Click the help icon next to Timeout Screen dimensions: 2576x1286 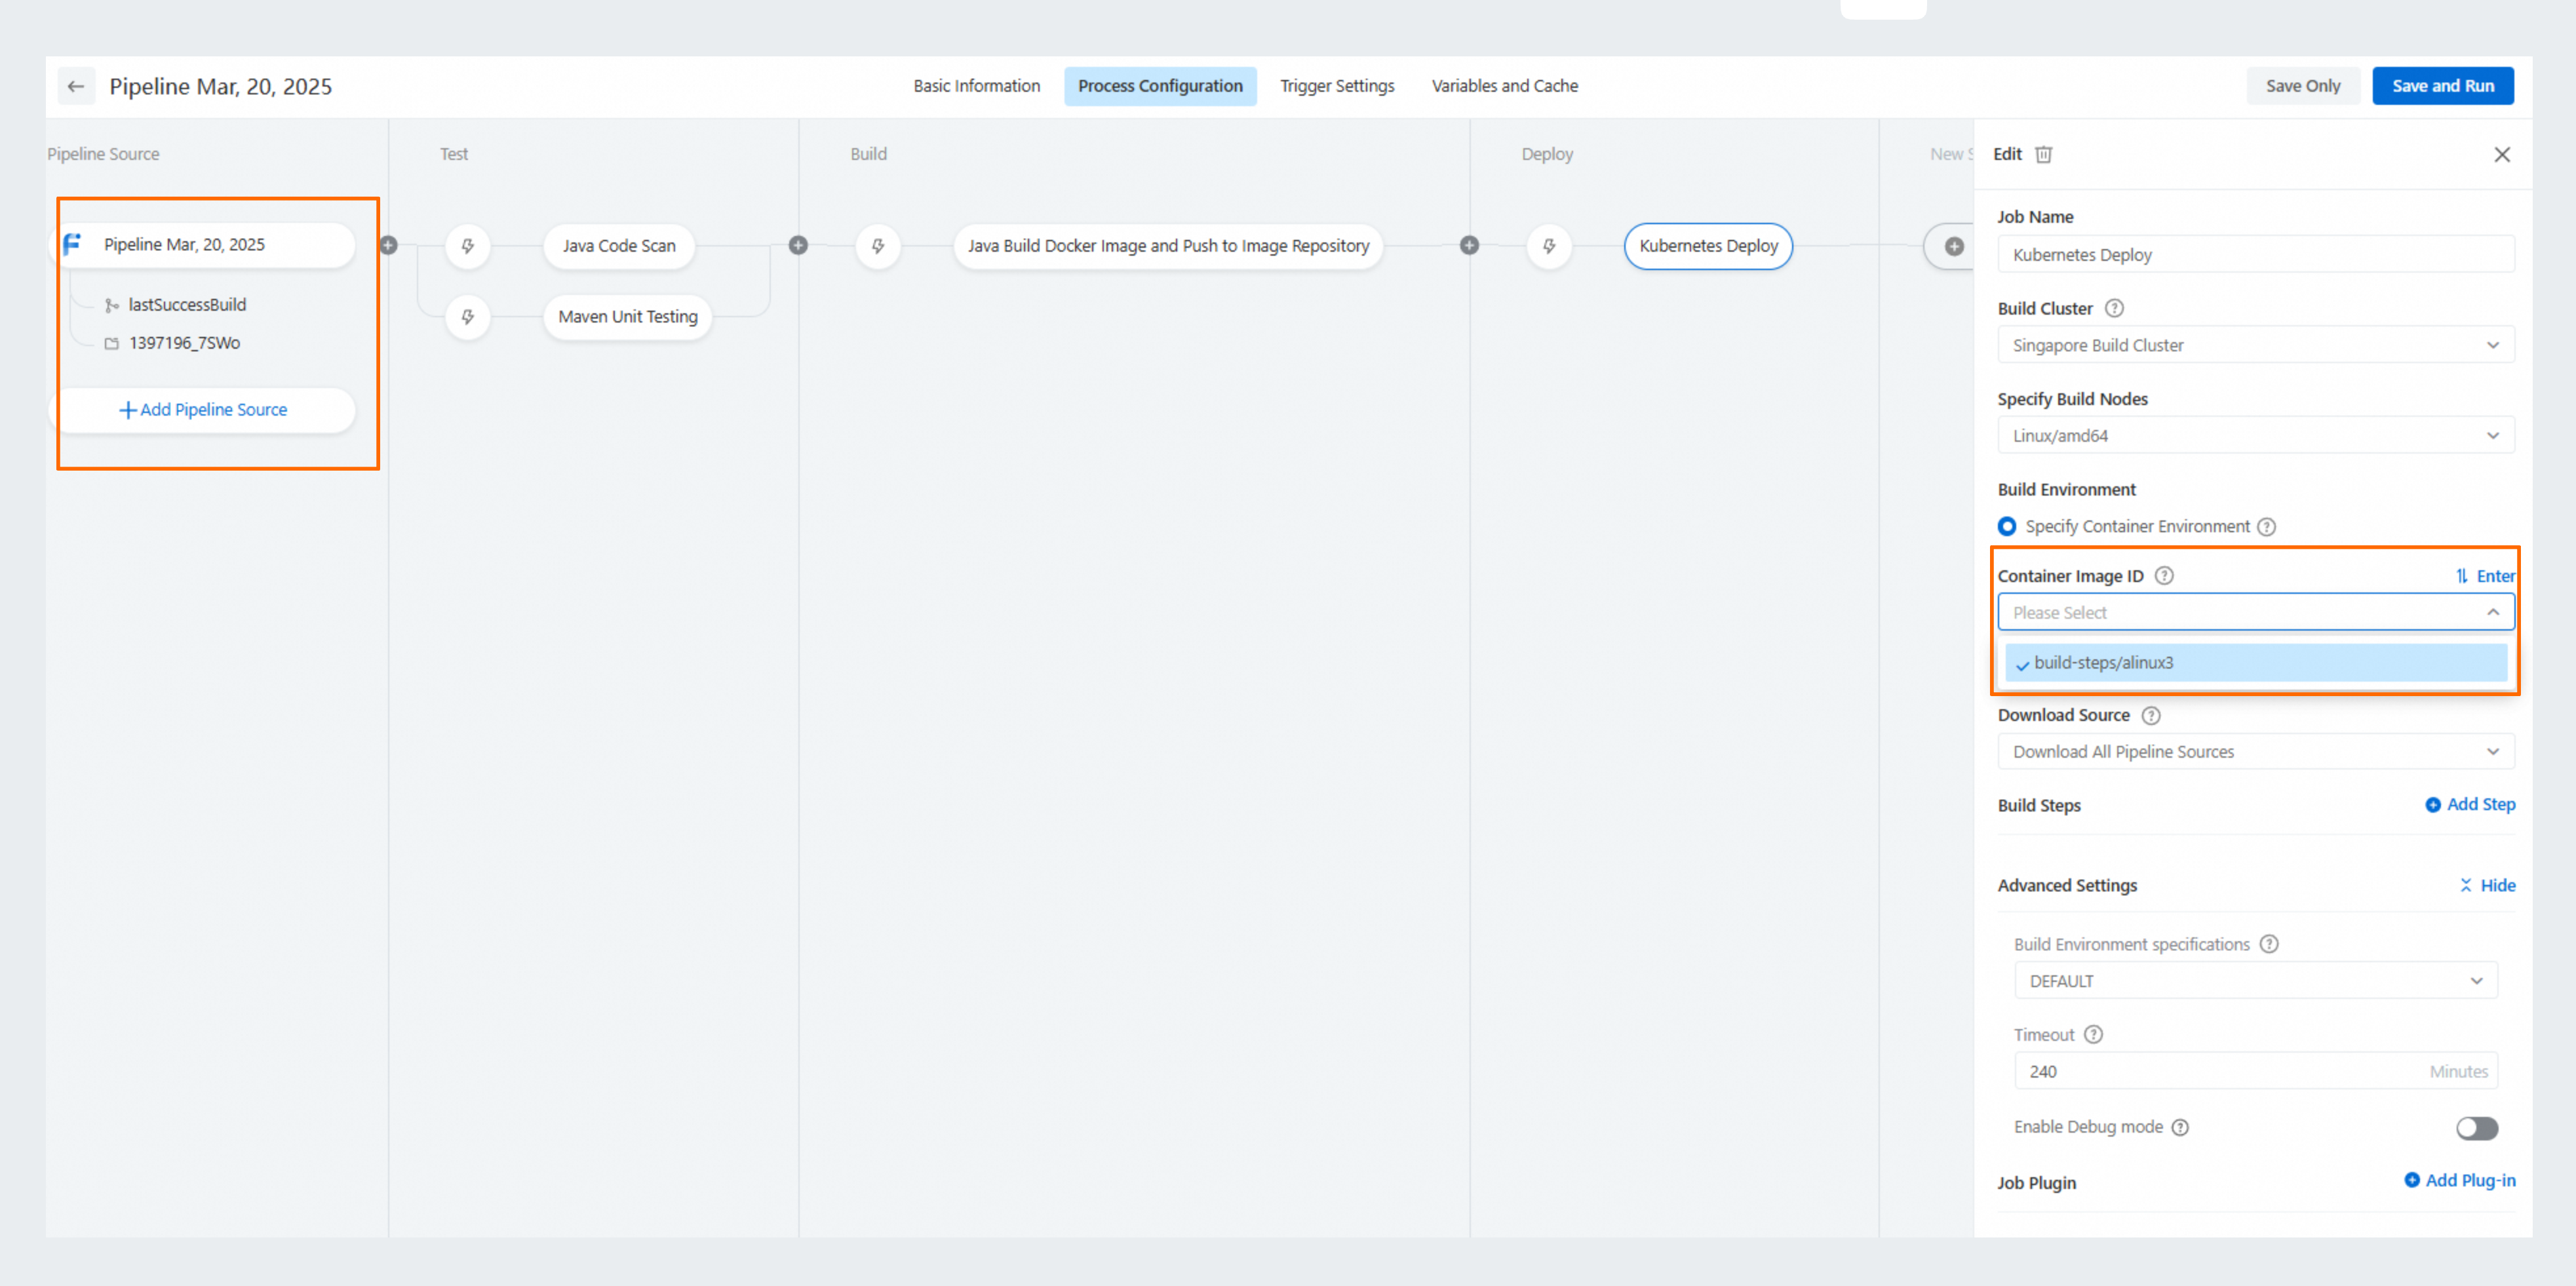(2094, 1034)
